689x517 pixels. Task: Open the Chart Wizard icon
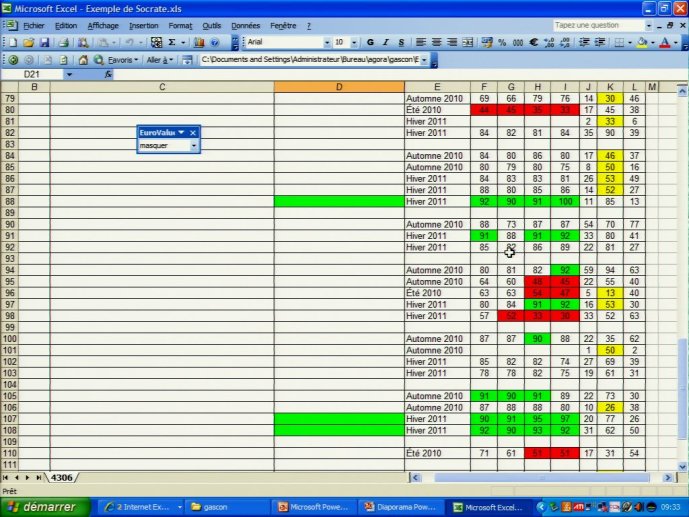coord(199,43)
